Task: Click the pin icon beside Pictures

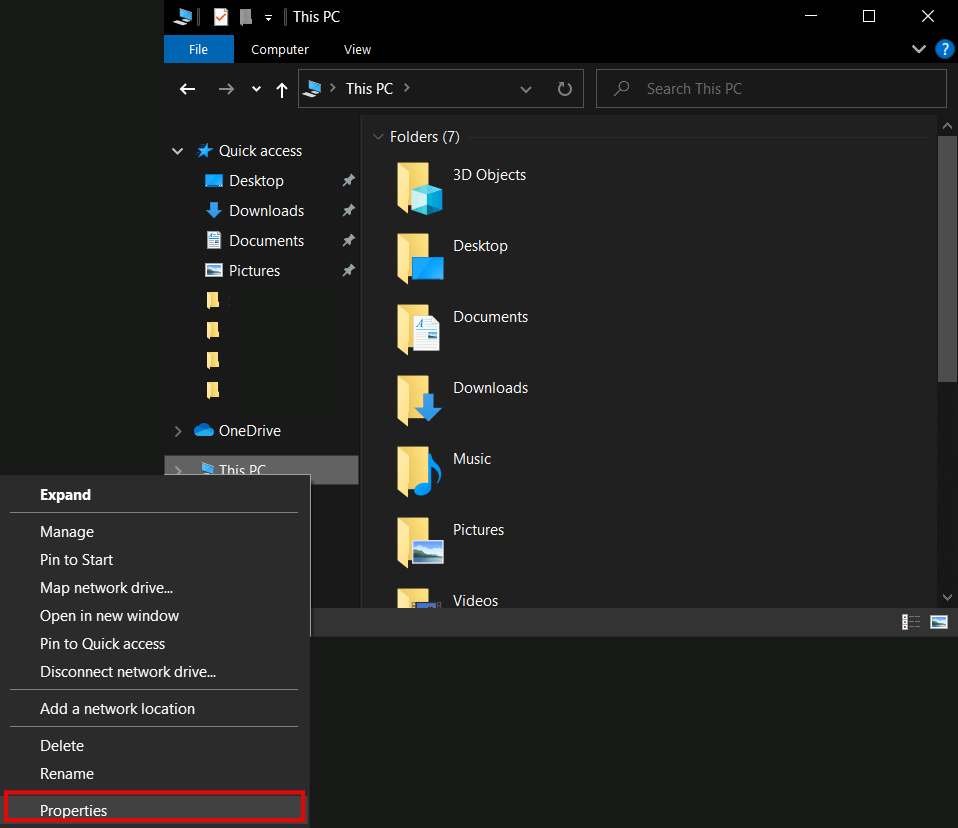Action: click(348, 271)
